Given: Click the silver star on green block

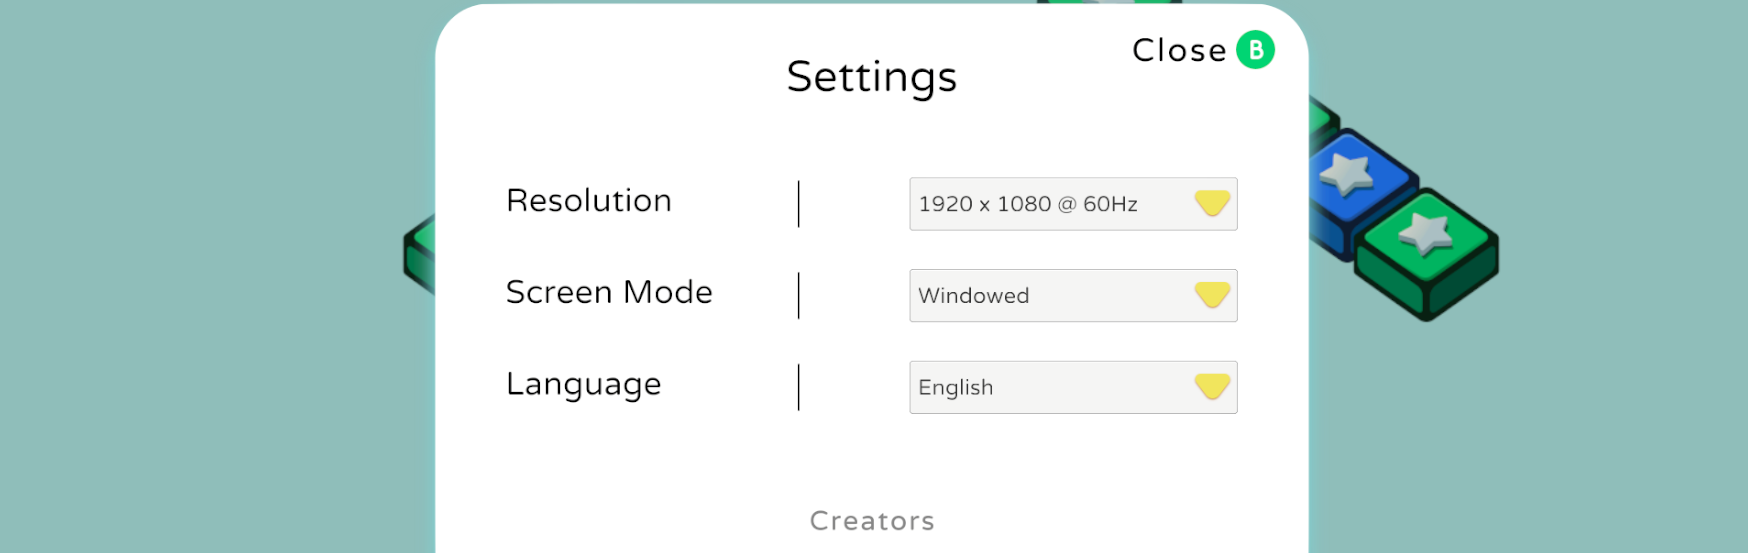Looking at the screenshot, I should click(1426, 234).
